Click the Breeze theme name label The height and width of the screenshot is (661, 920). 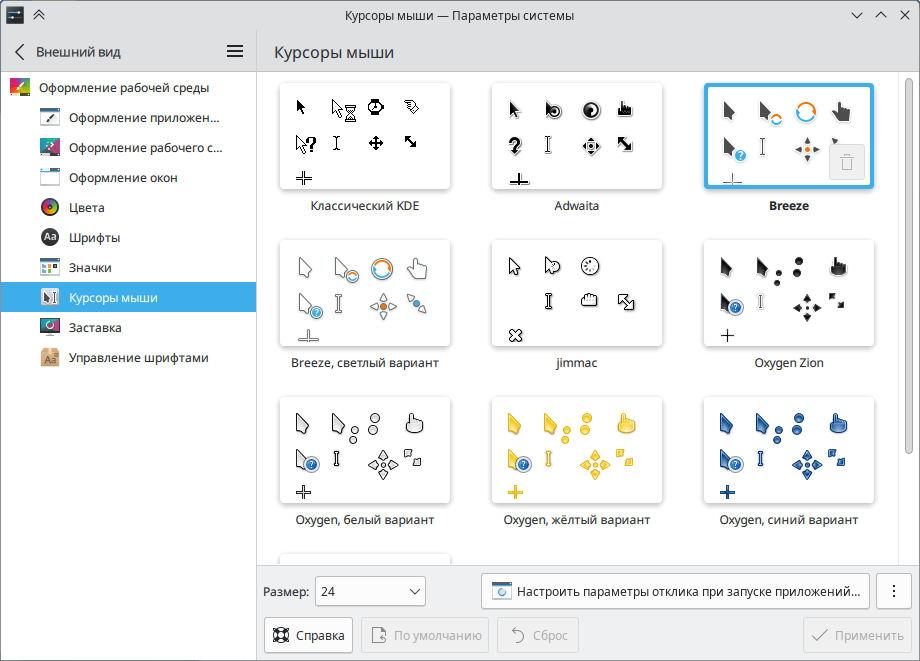789,206
